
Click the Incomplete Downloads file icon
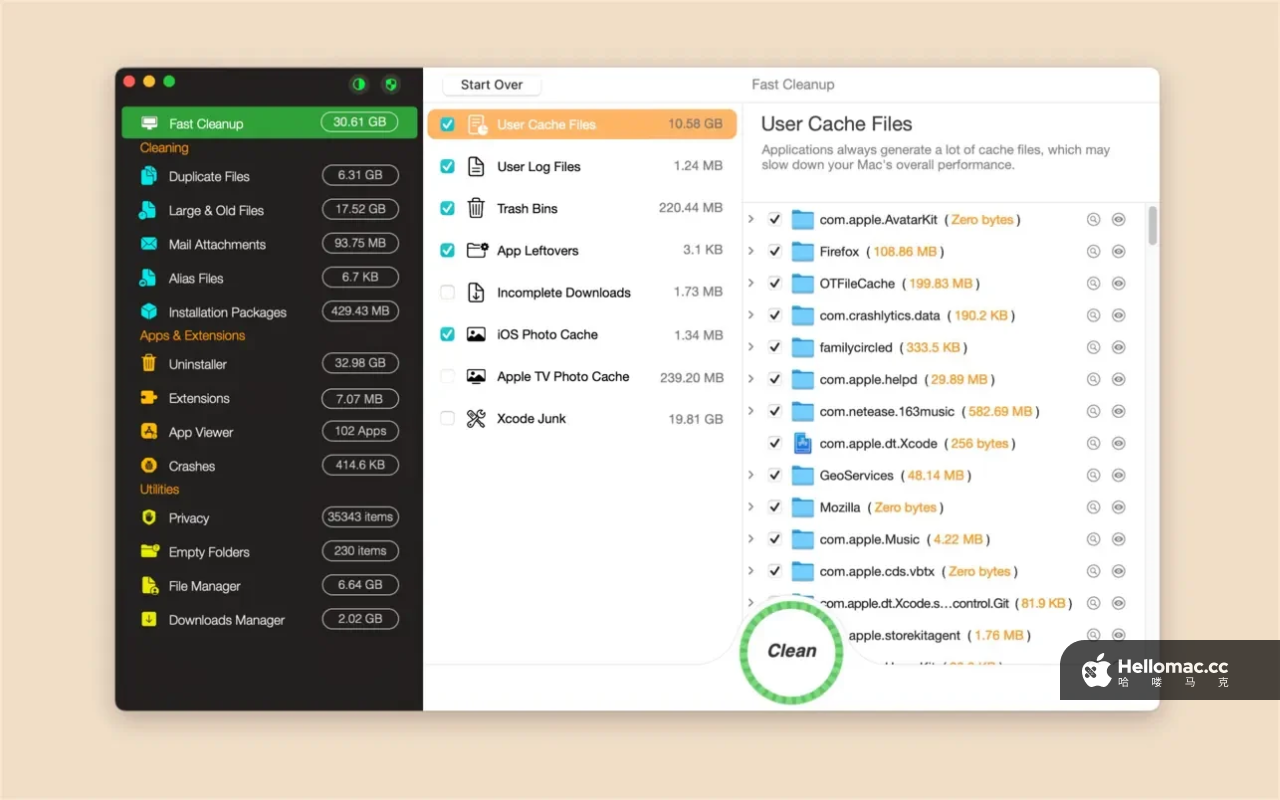tap(476, 292)
